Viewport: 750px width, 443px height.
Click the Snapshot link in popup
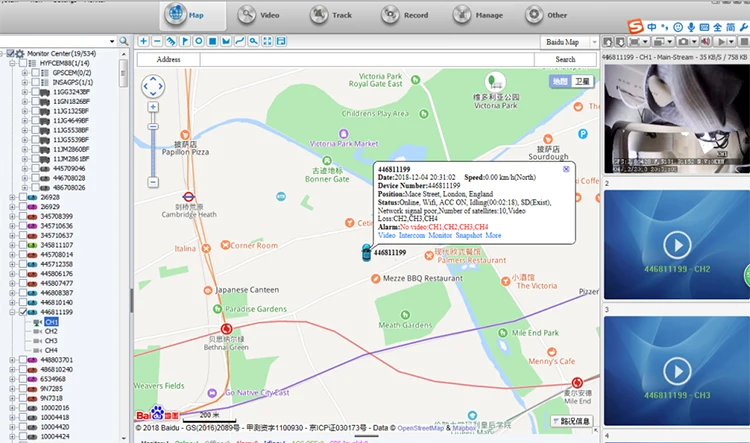click(x=469, y=235)
